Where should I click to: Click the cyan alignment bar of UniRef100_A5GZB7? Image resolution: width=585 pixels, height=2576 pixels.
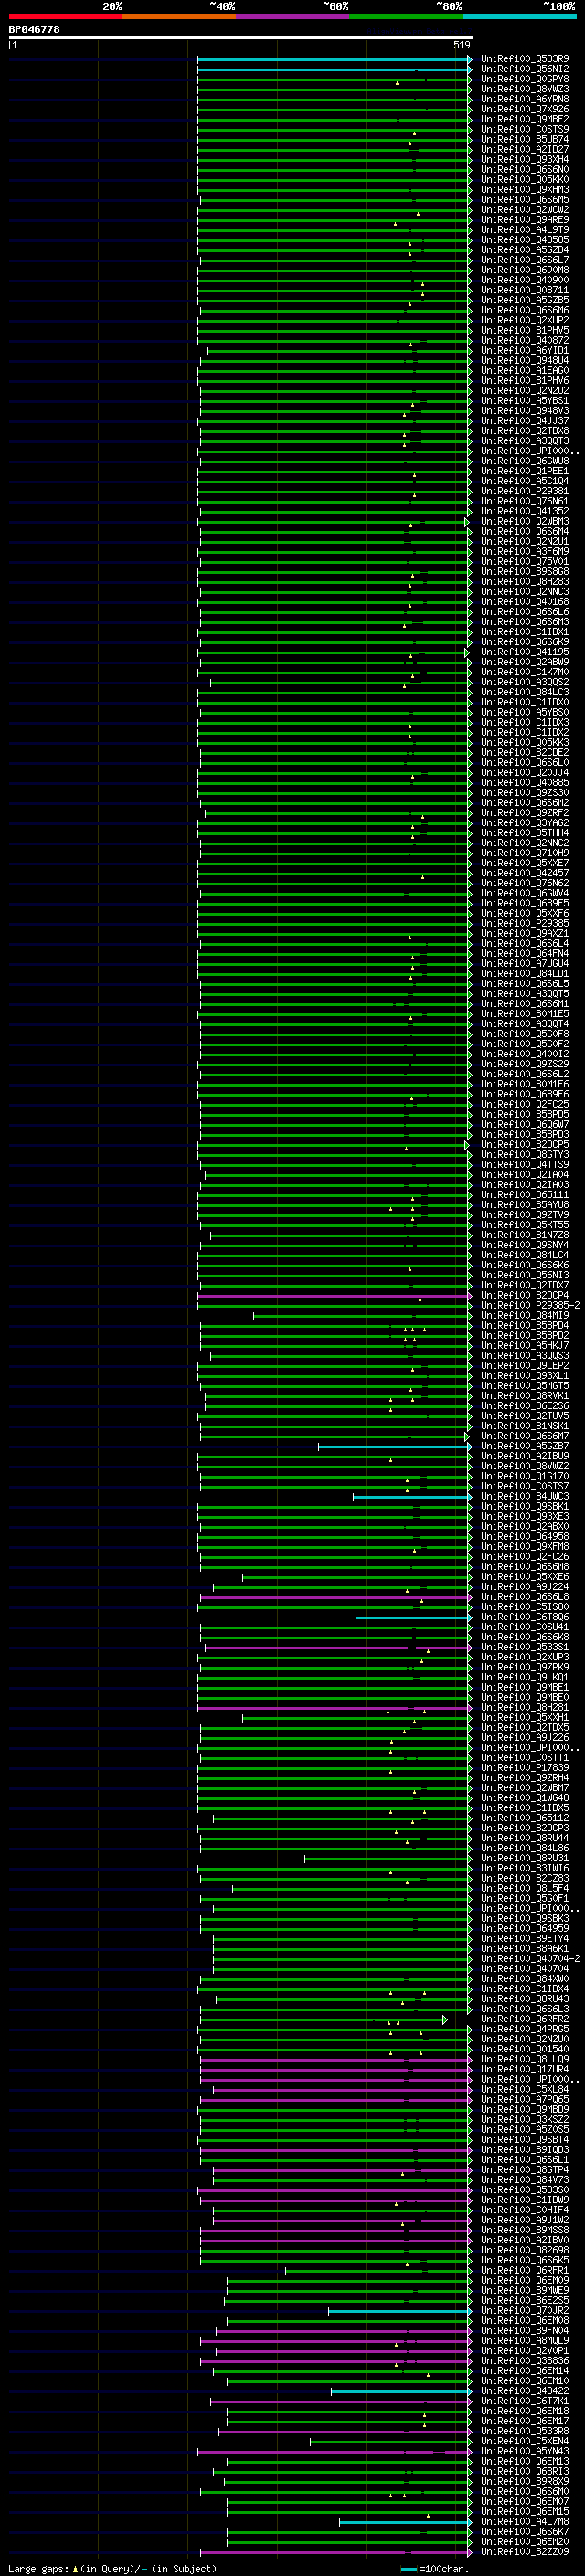[x=395, y=1447]
